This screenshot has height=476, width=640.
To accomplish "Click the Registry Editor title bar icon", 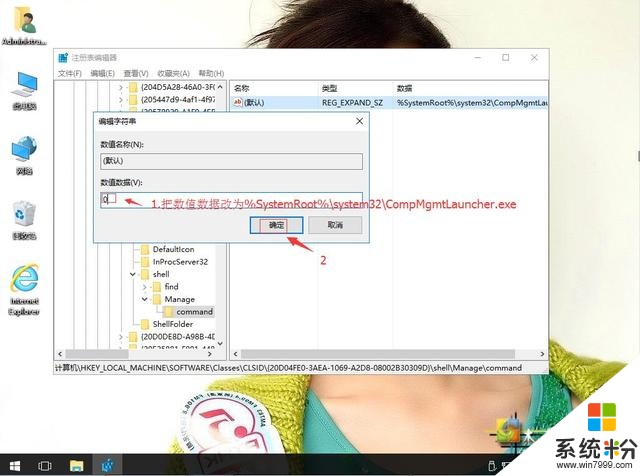I will point(63,58).
